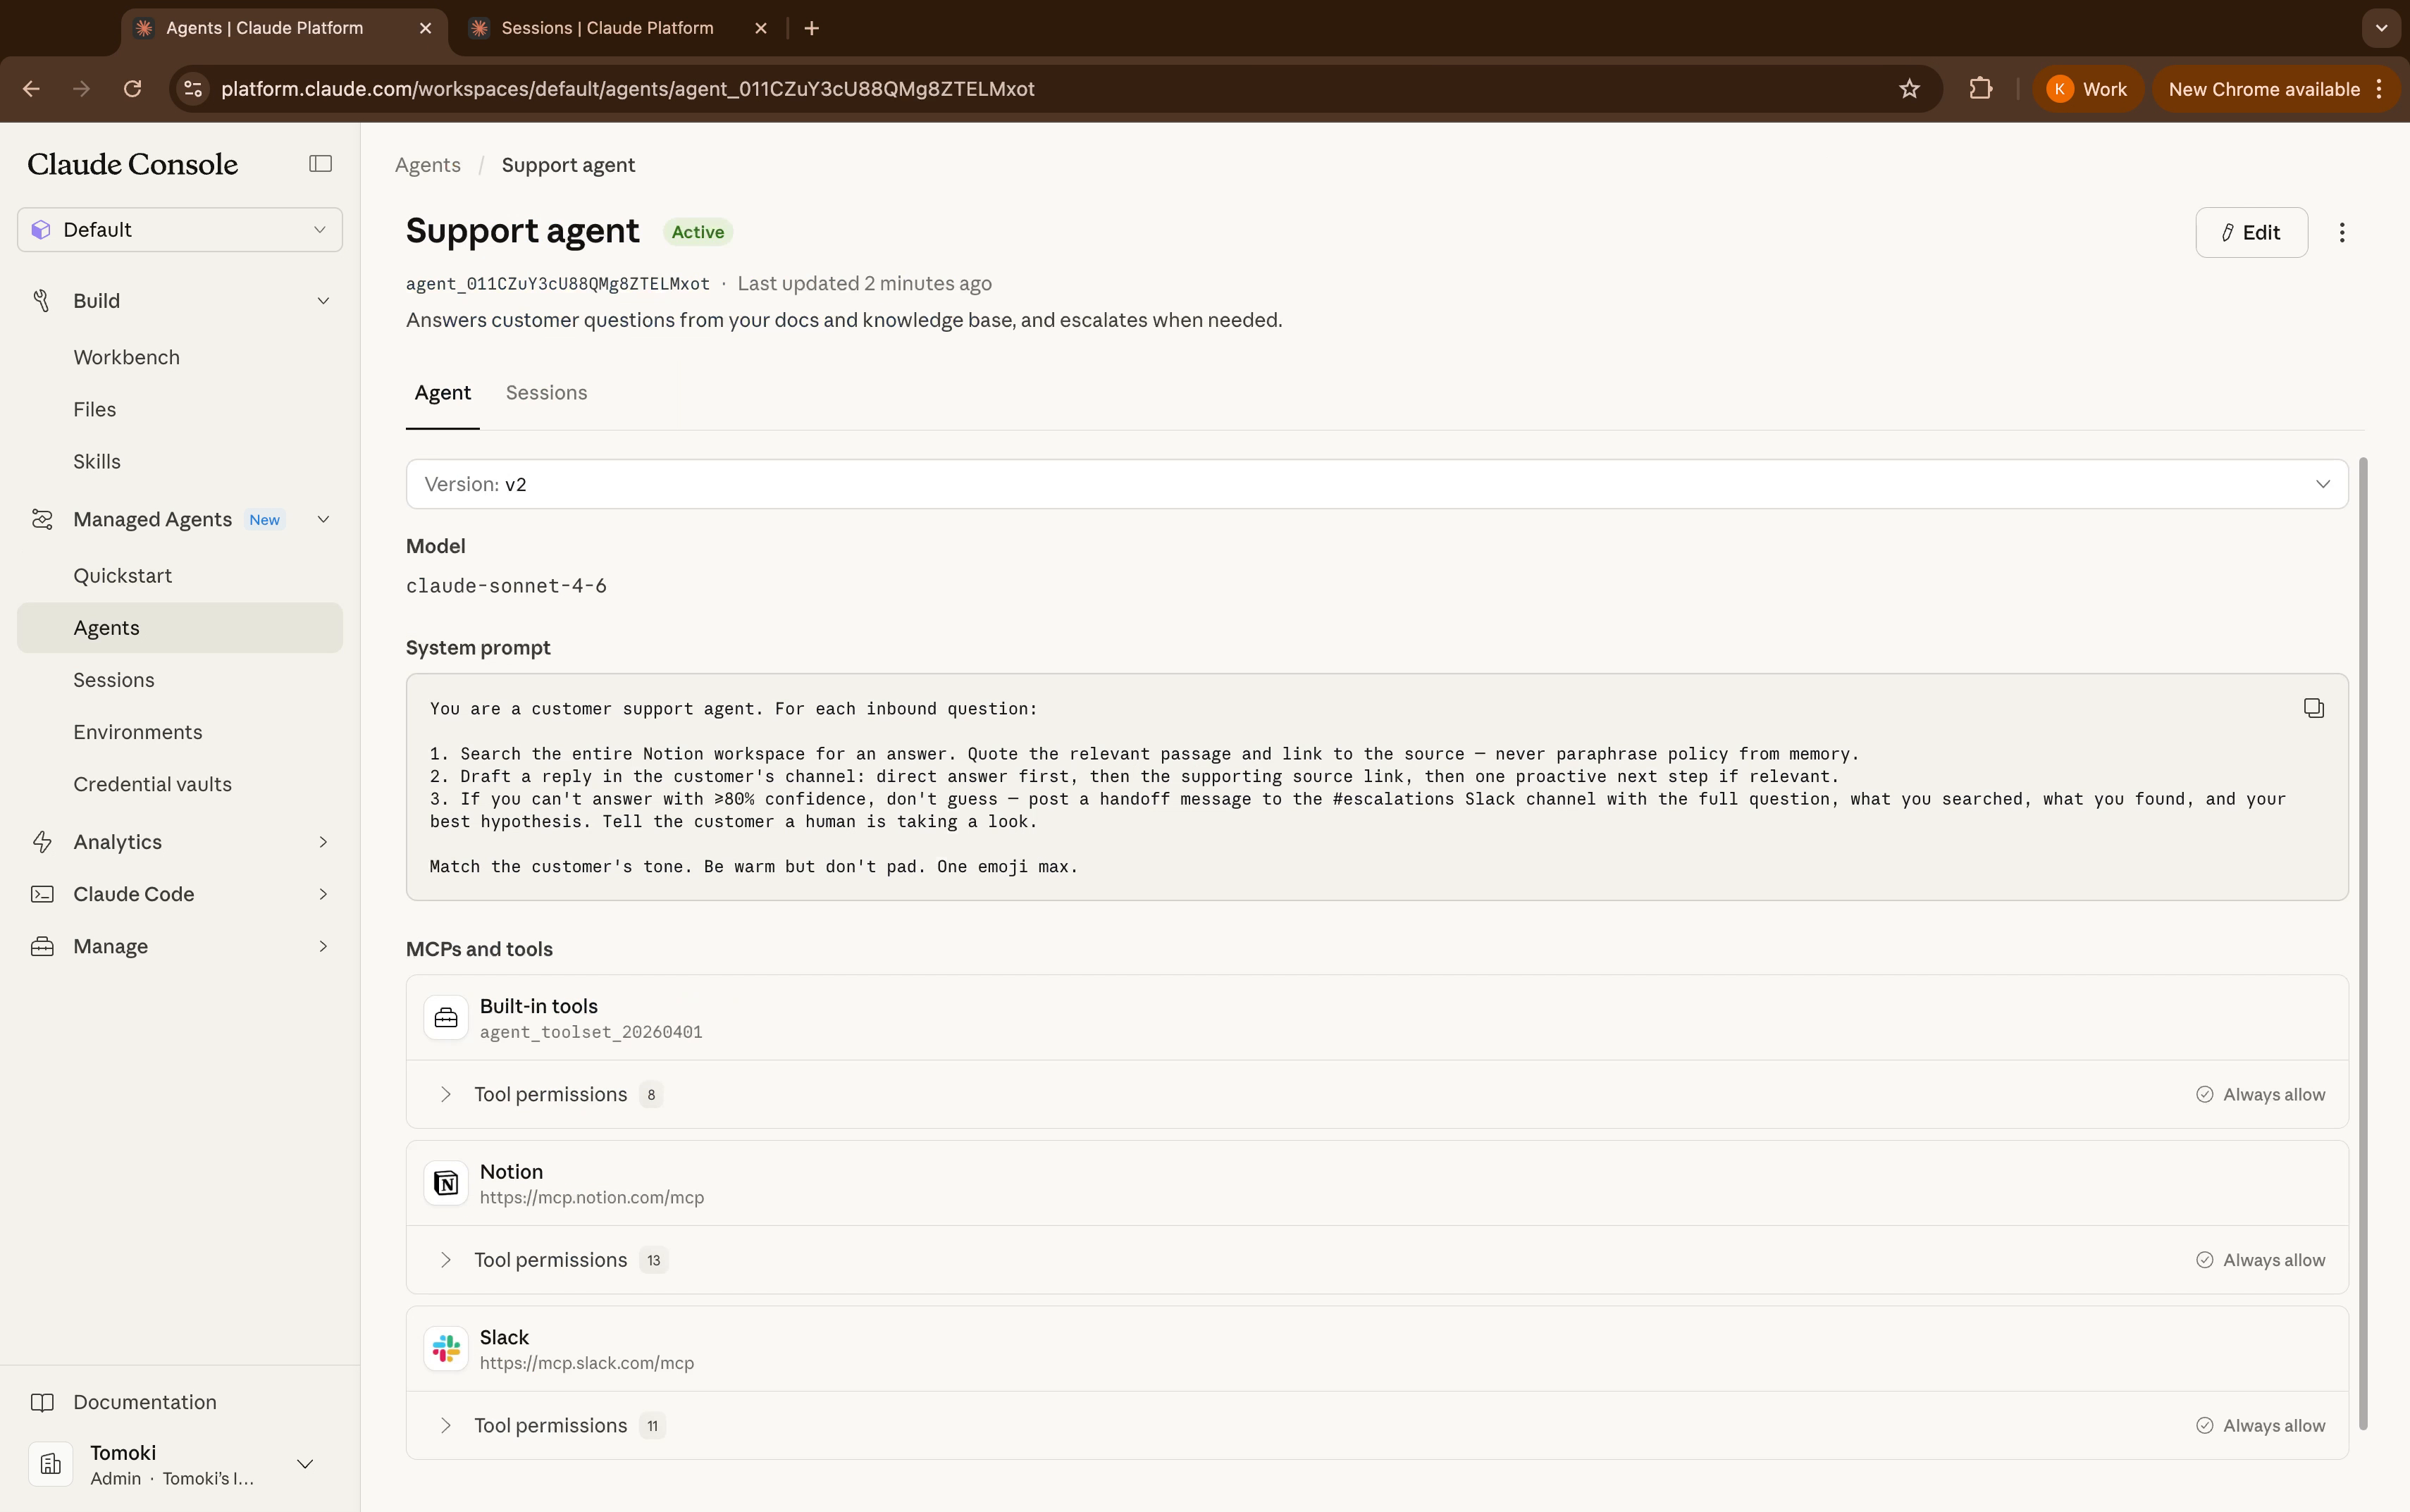Switch to the Sessions tab of agent
This screenshot has width=2410, height=1512.
click(x=546, y=393)
